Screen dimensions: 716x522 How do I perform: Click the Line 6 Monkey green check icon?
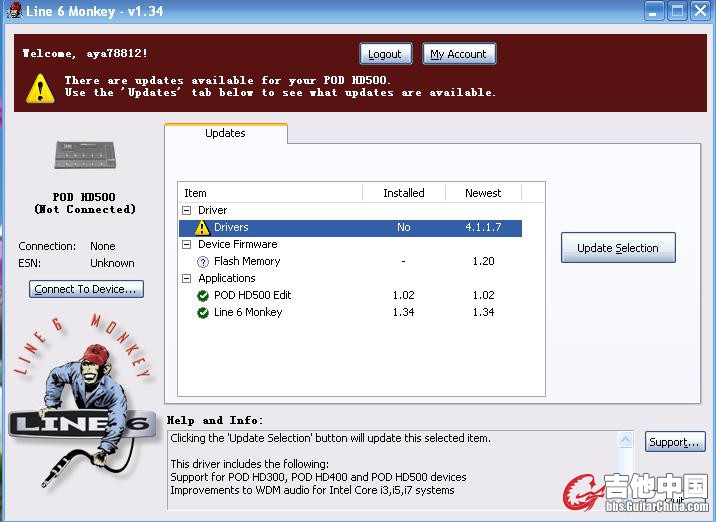pyautogui.click(x=202, y=313)
